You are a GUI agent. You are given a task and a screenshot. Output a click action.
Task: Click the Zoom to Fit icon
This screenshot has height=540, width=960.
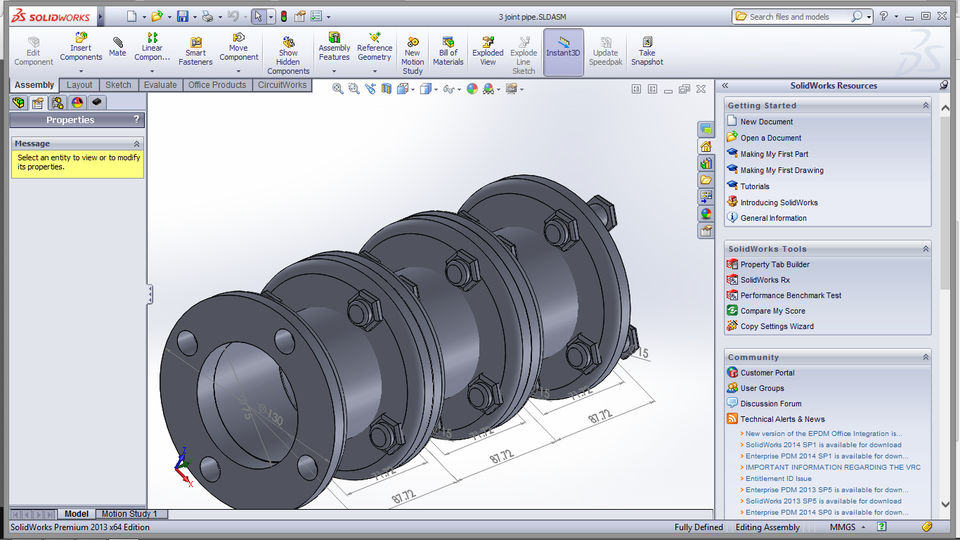pos(337,89)
